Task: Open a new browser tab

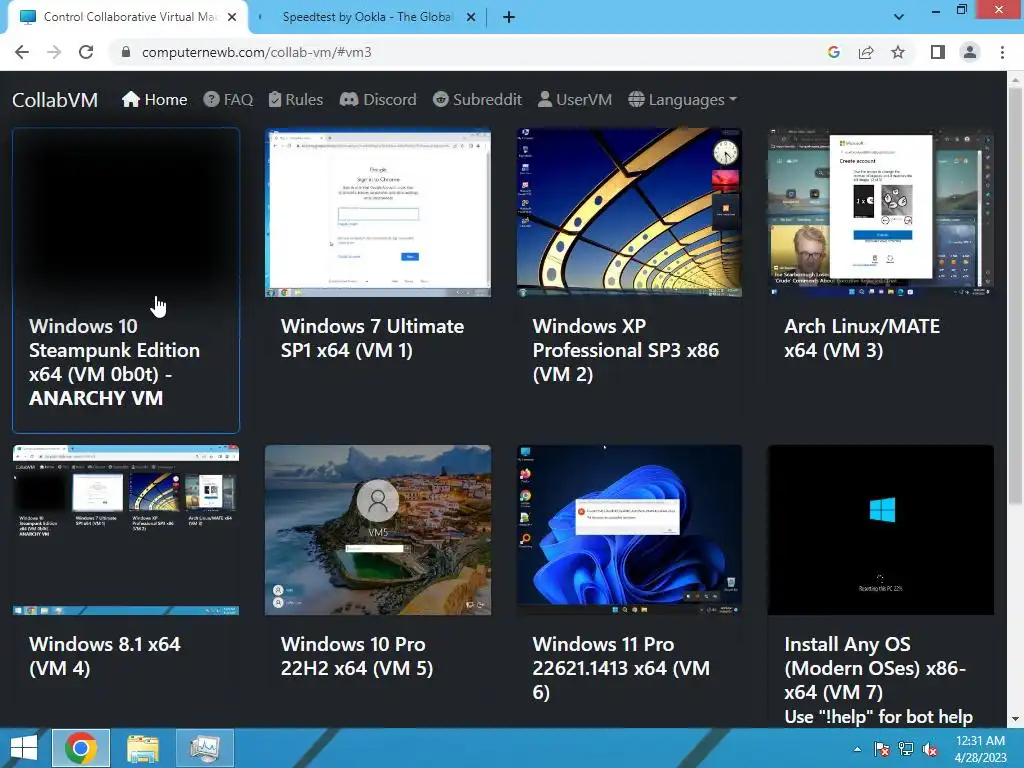Action: (x=509, y=18)
